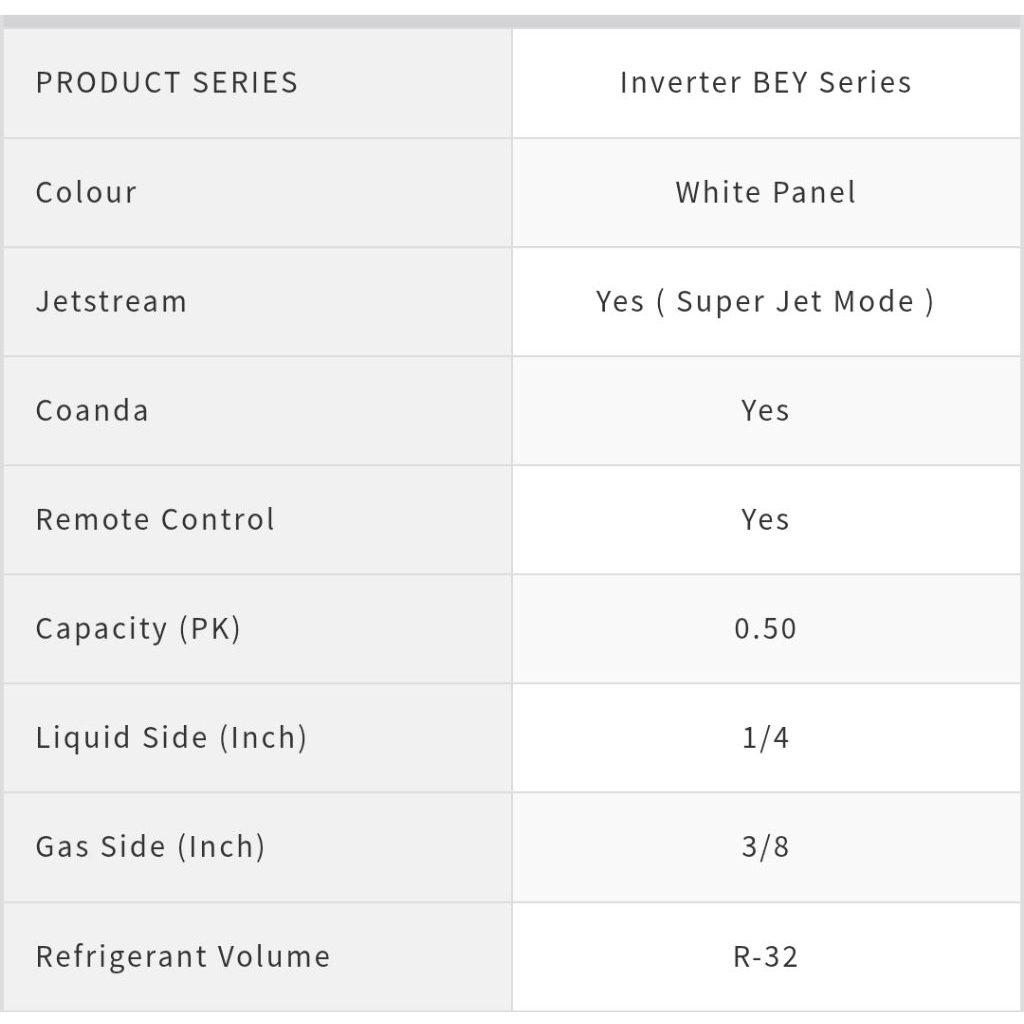Select the White Panel value cell

pos(765,192)
